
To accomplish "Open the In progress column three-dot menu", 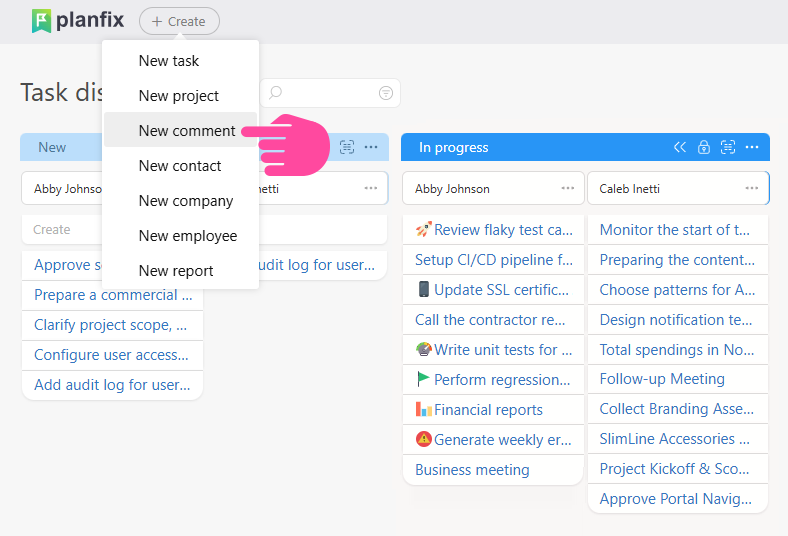I will tap(752, 147).
